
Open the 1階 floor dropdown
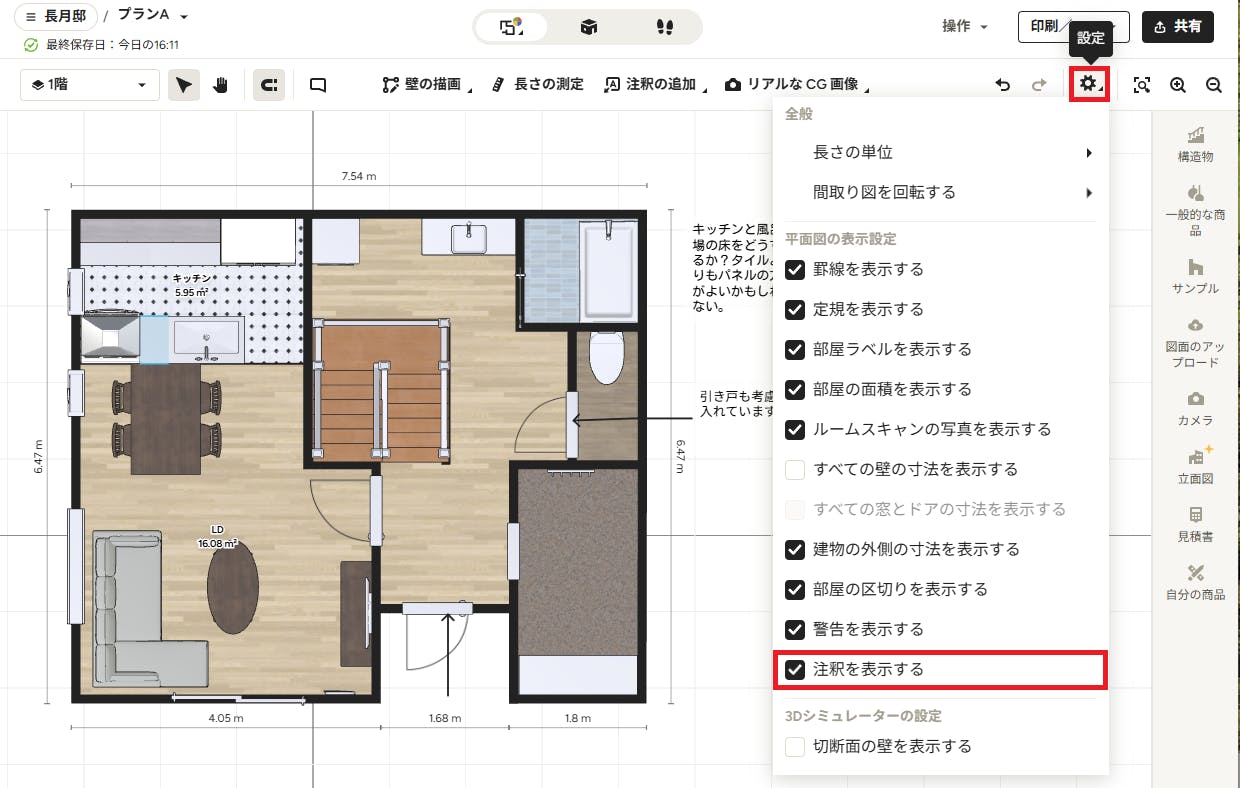point(90,85)
